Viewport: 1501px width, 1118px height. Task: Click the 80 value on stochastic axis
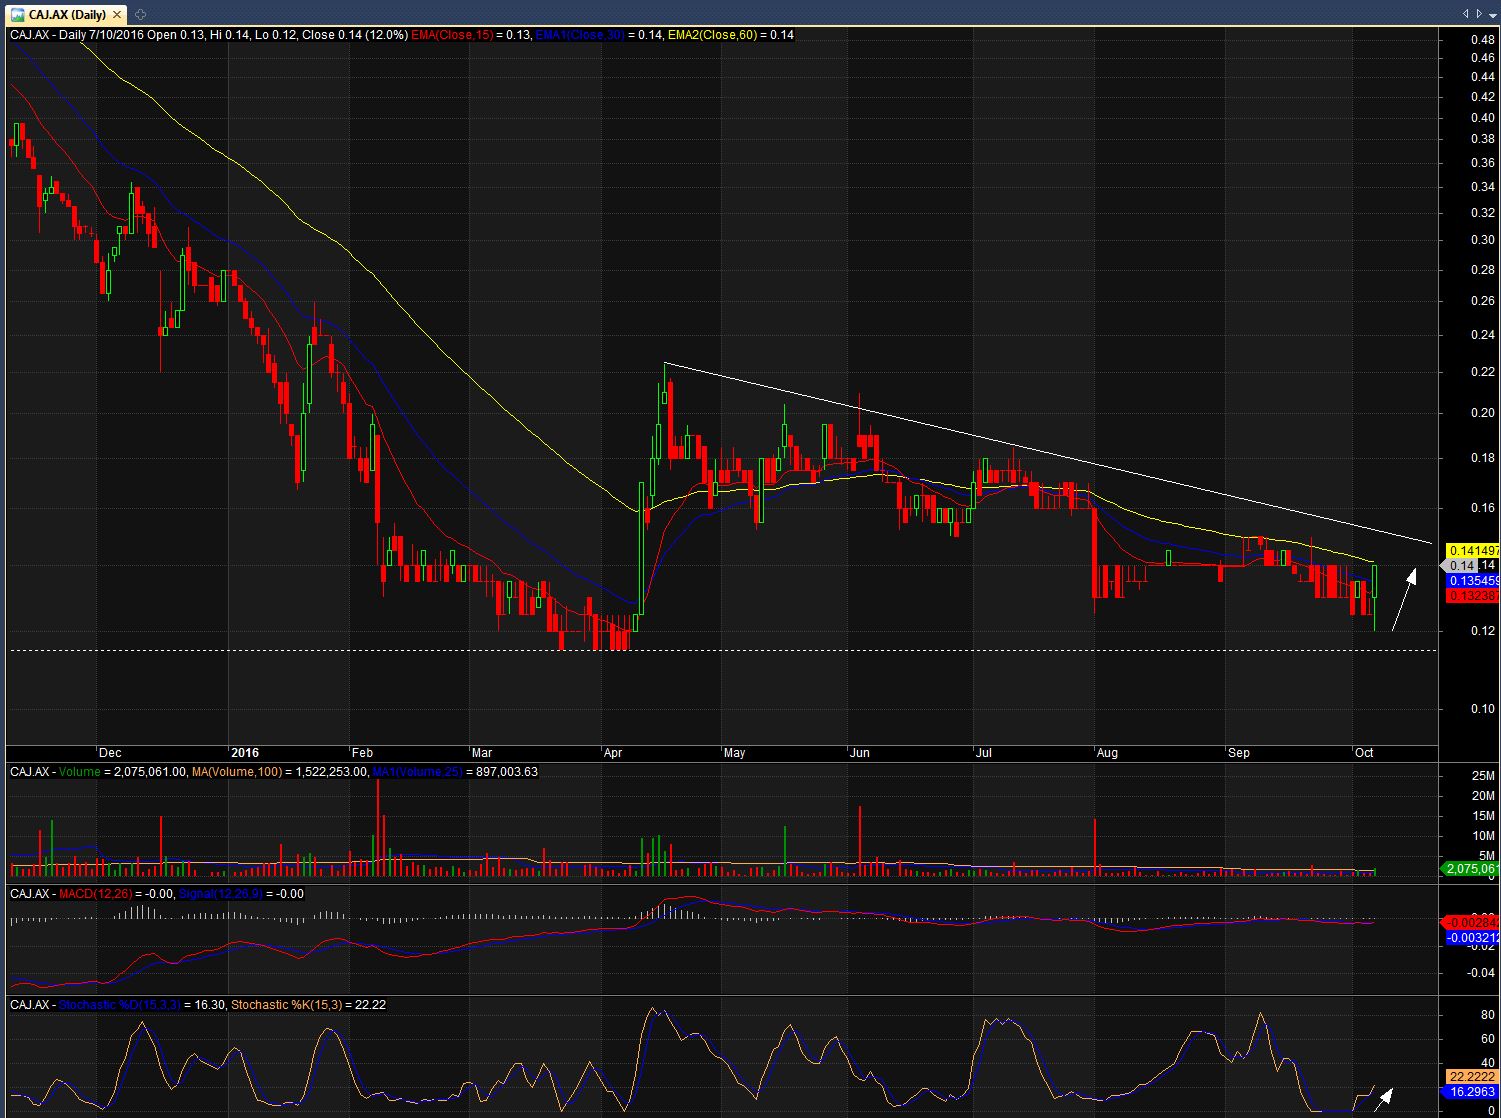[x=1487, y=1015]
